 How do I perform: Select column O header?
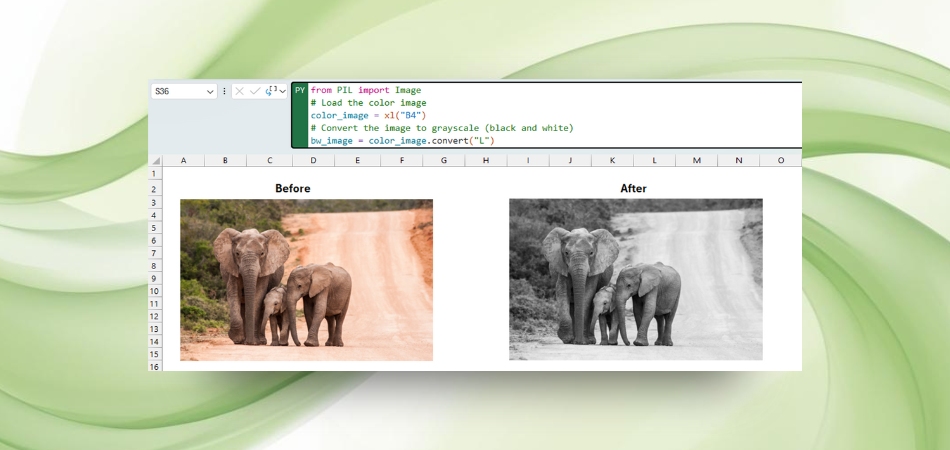(x=780, y=160)
